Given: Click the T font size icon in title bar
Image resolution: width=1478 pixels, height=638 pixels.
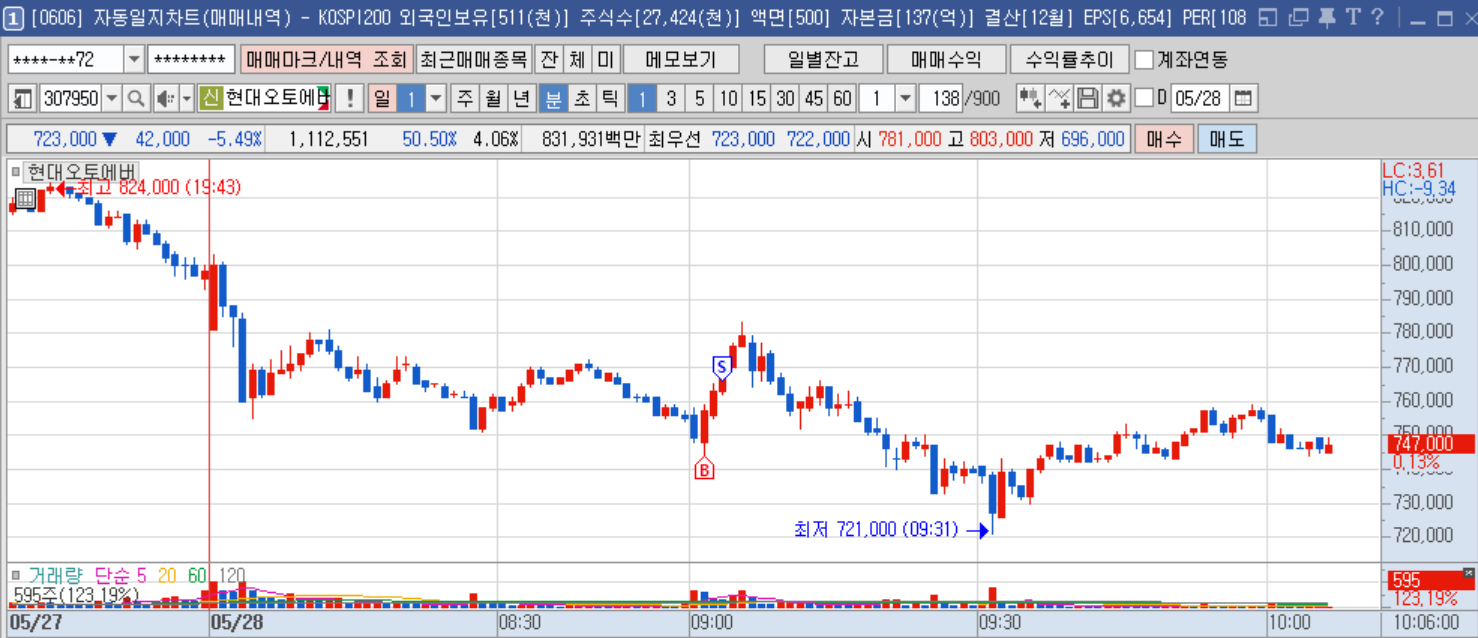Looking at the screenshot, I should pos(1353,17).
